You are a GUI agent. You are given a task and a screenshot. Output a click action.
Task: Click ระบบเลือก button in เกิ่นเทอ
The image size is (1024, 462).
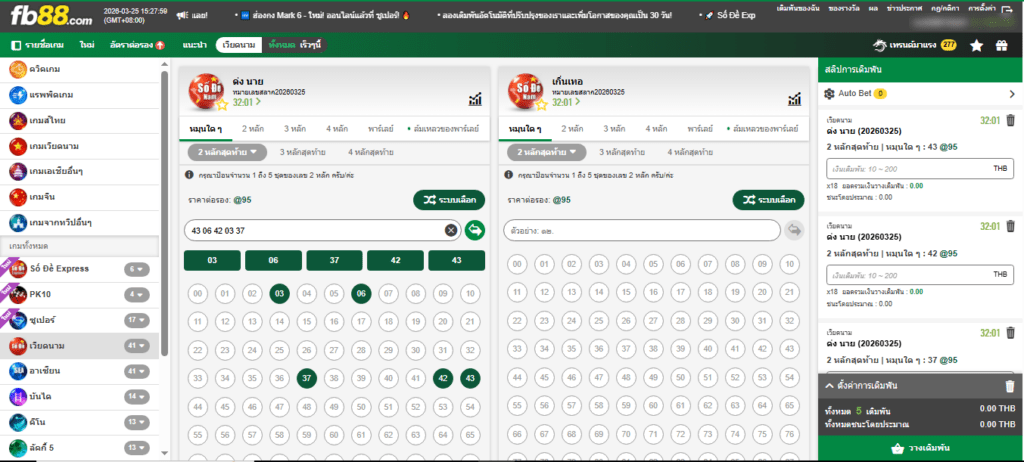[x=769, y=200]
